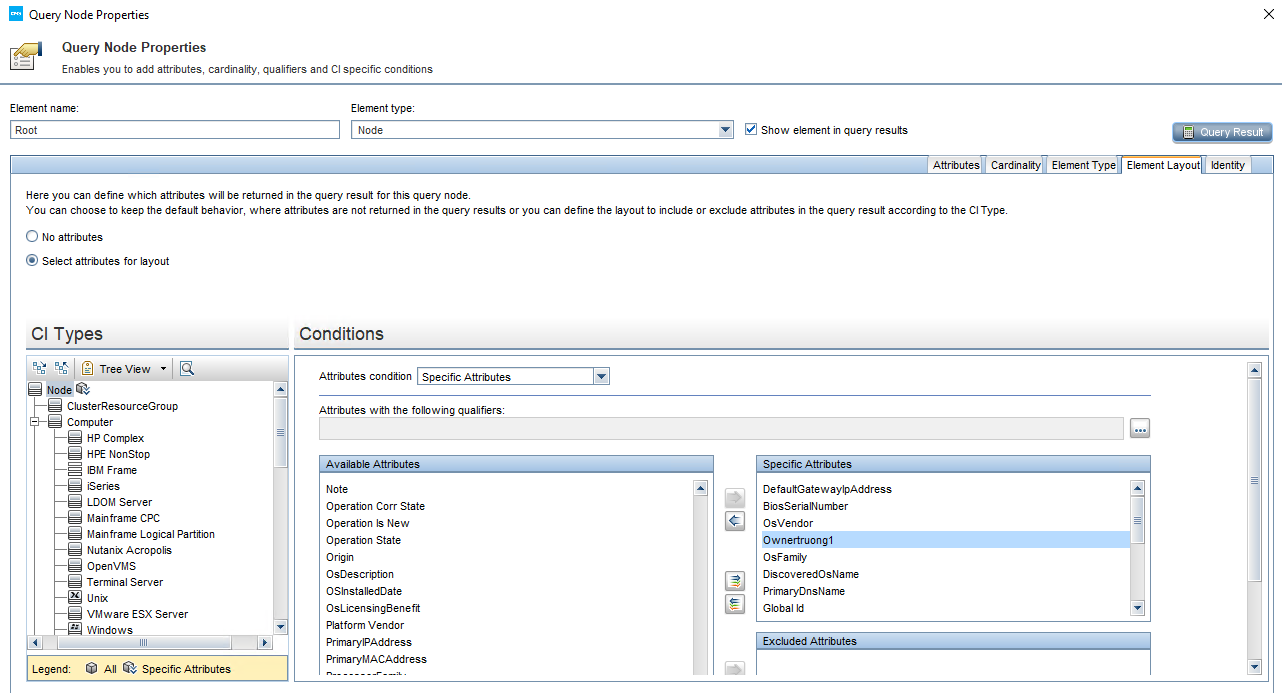Uncheck Show element in query results
Image resolution: width=1282 pixels, height=693 pixels.
750,129
